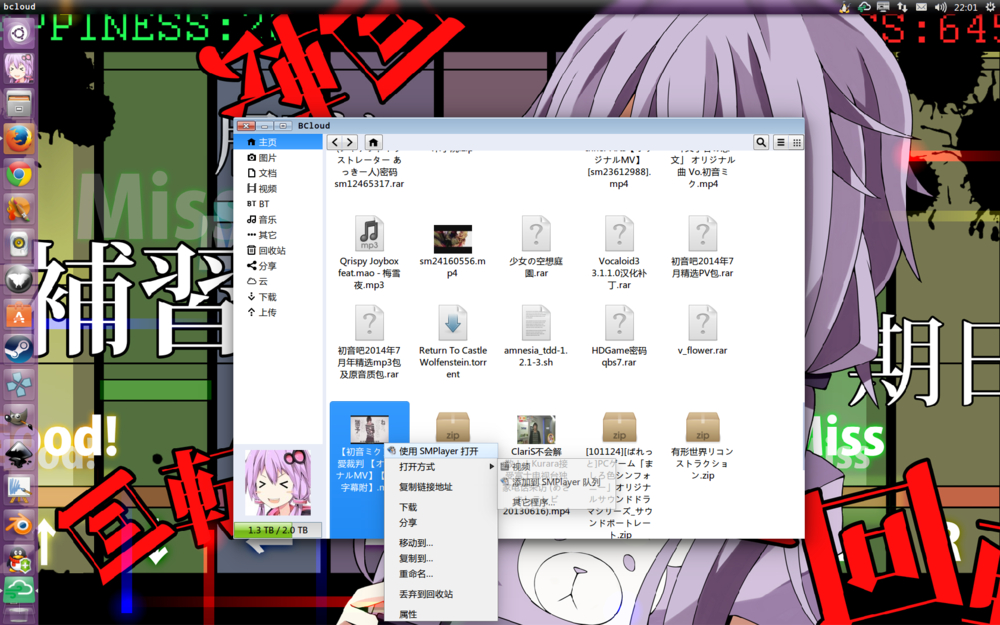The width and height of the screenshot is (1000, 625).
Task: Launch Firefox from the launcher
Action: (x=18, y=138)
